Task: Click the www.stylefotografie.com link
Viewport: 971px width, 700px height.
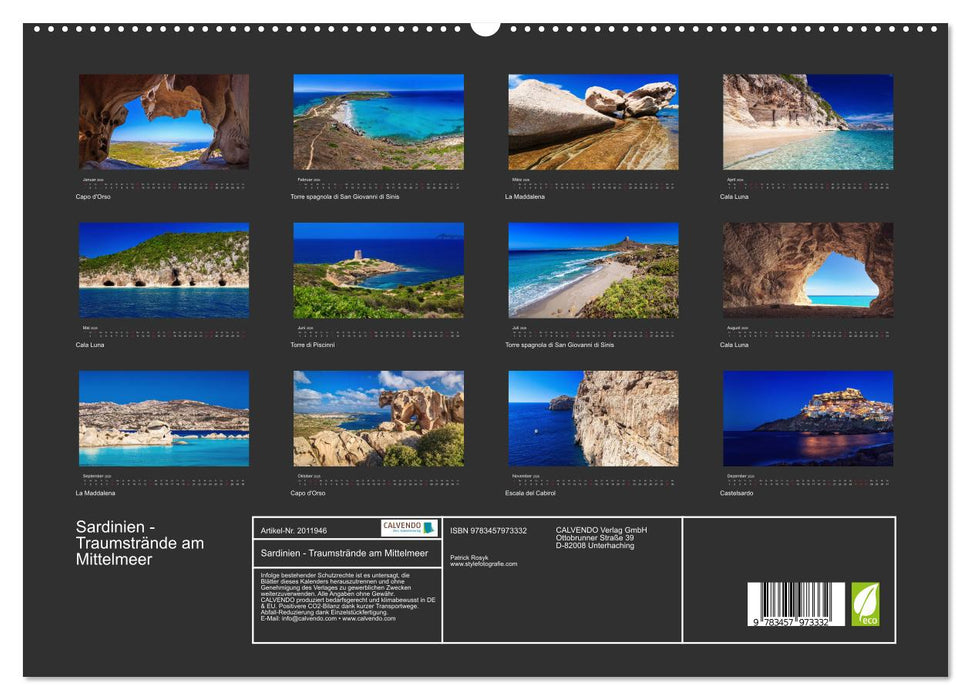Action: 483,562
